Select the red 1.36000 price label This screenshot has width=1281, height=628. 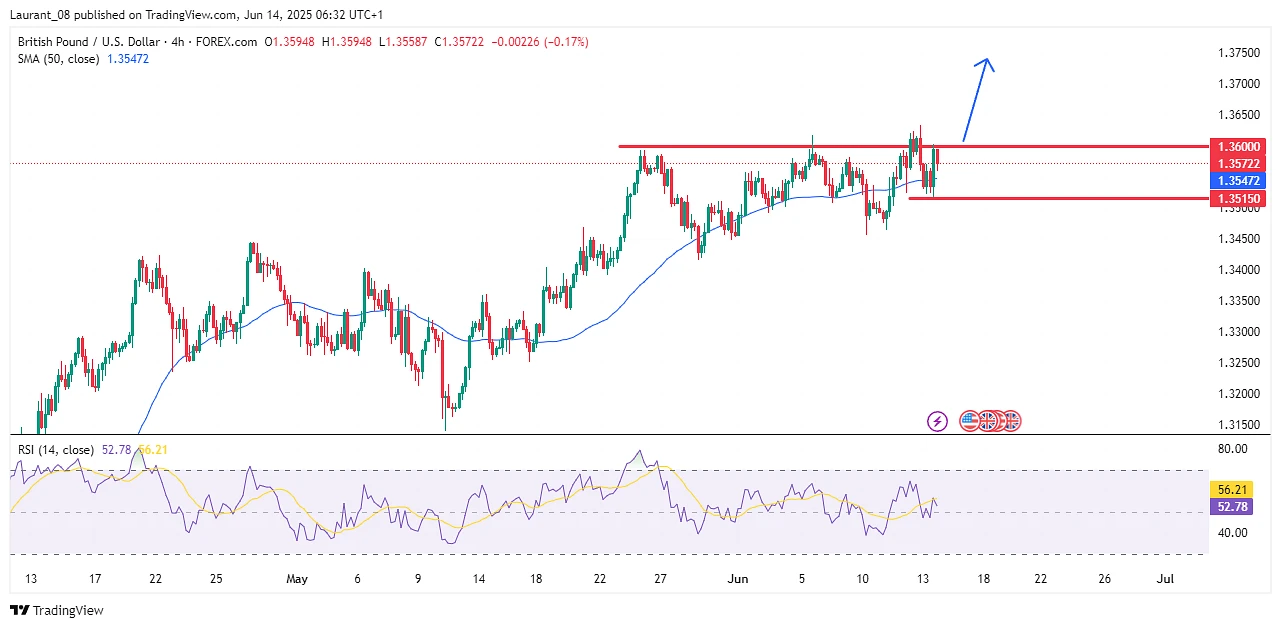click(x=1238, y=146)
